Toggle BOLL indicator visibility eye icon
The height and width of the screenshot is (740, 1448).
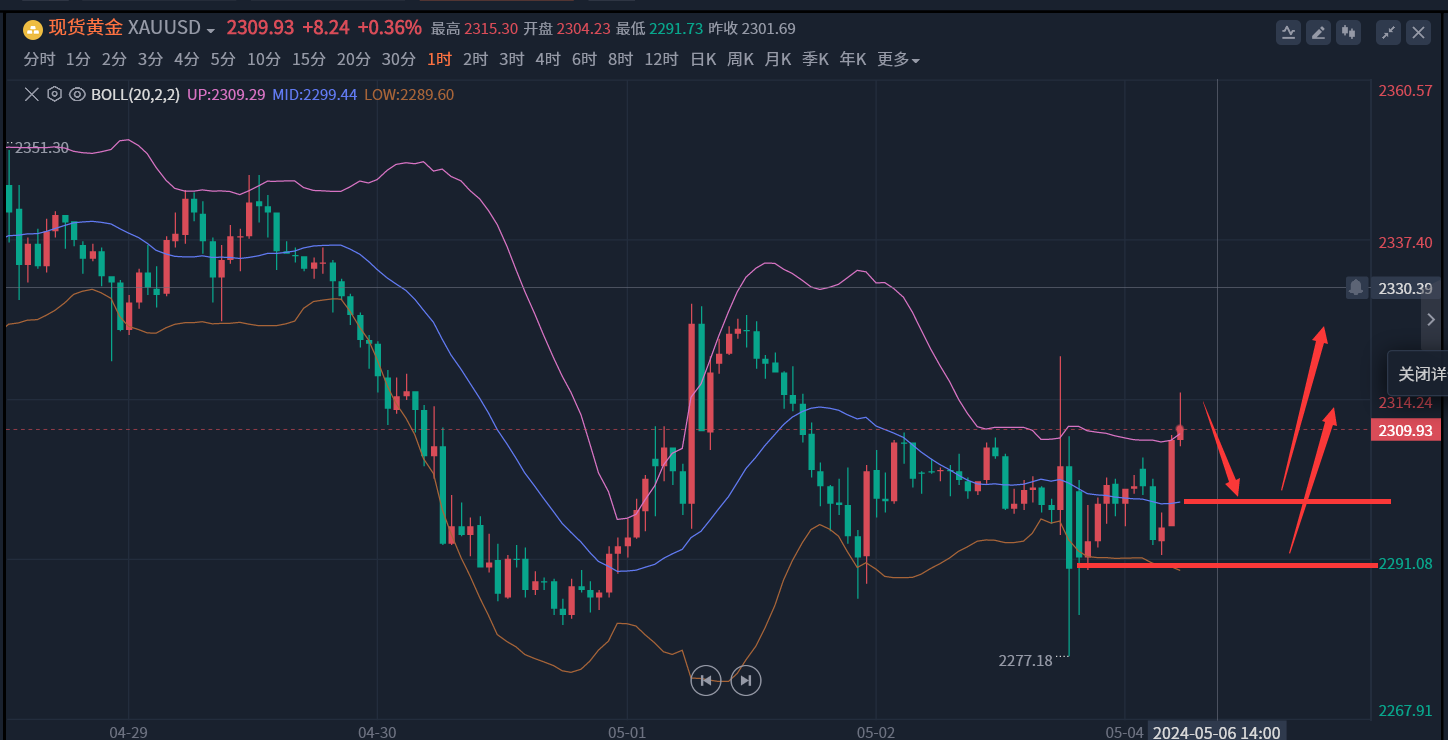76,95
